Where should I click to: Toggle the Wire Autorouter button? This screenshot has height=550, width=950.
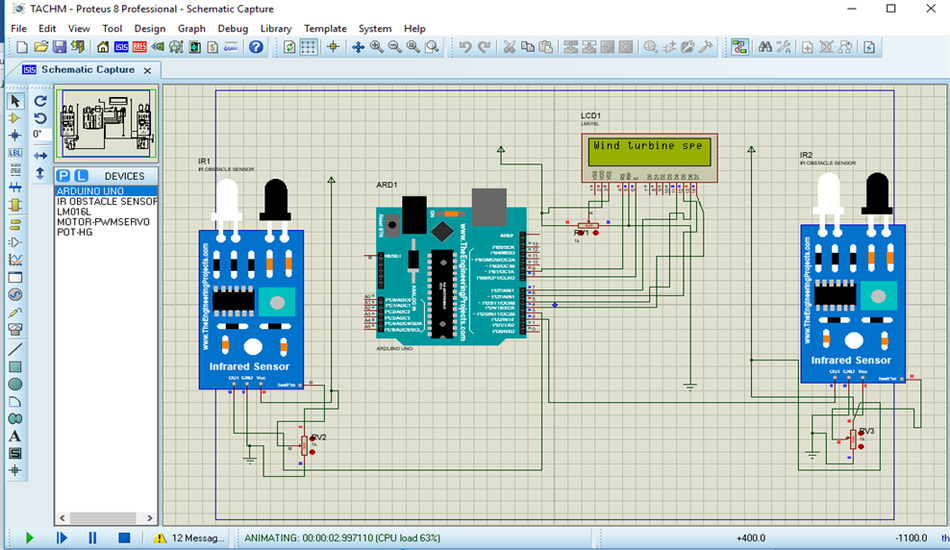pyautogui.click(x=739, y=47)
